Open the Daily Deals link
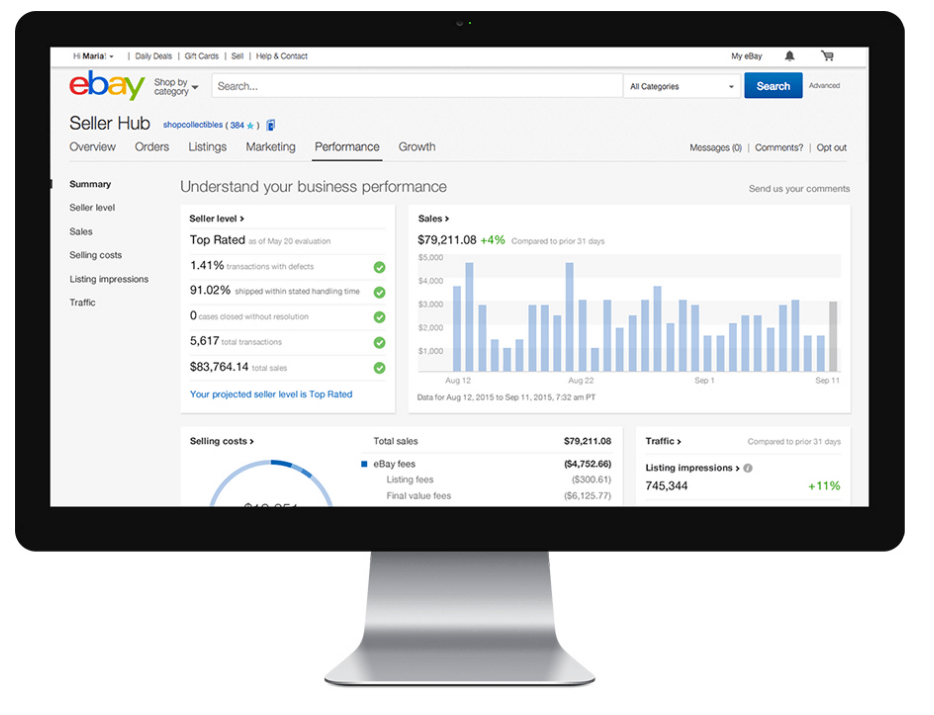The image size is (934, 715). [x=153, y=57]
